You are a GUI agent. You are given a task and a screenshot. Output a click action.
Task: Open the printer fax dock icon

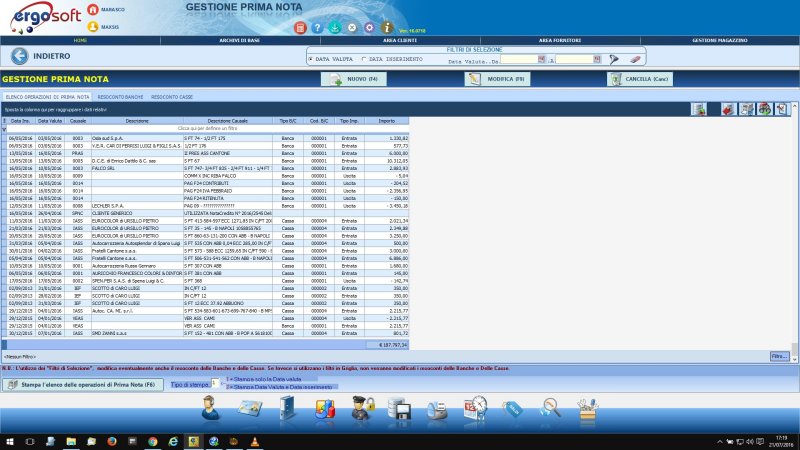(x=437, y=410)
